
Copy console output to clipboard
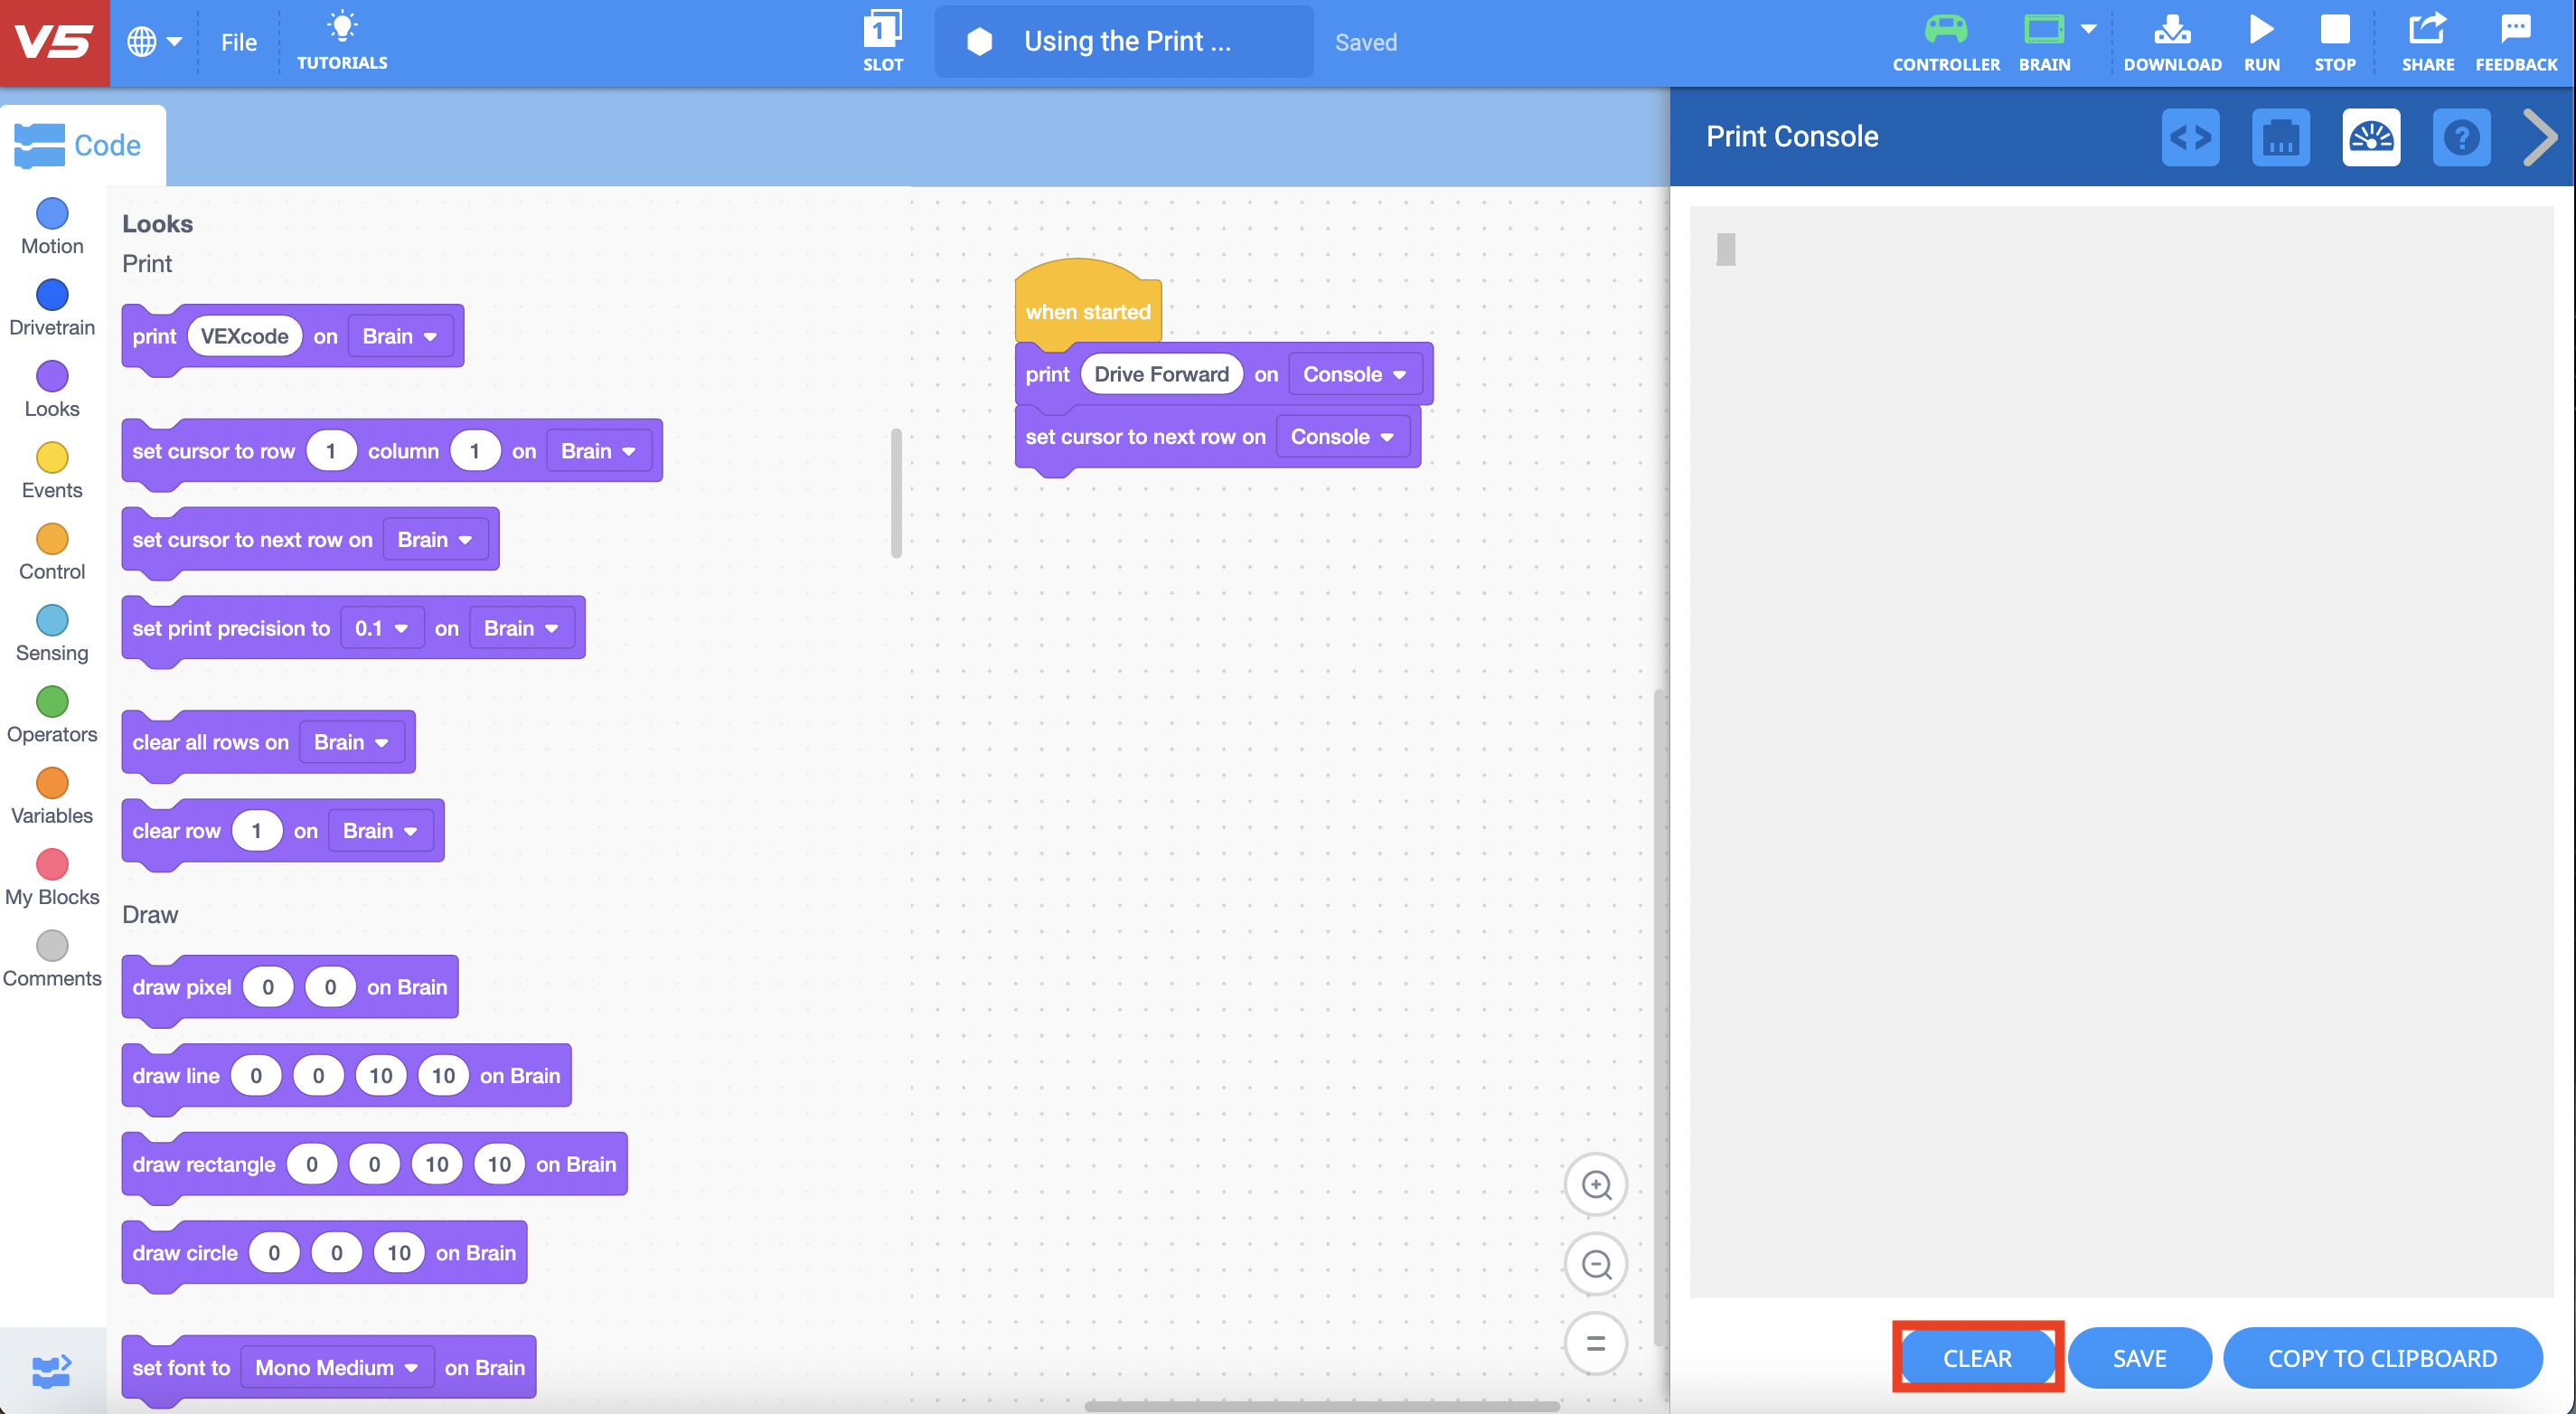[x=2383, y=1357]
